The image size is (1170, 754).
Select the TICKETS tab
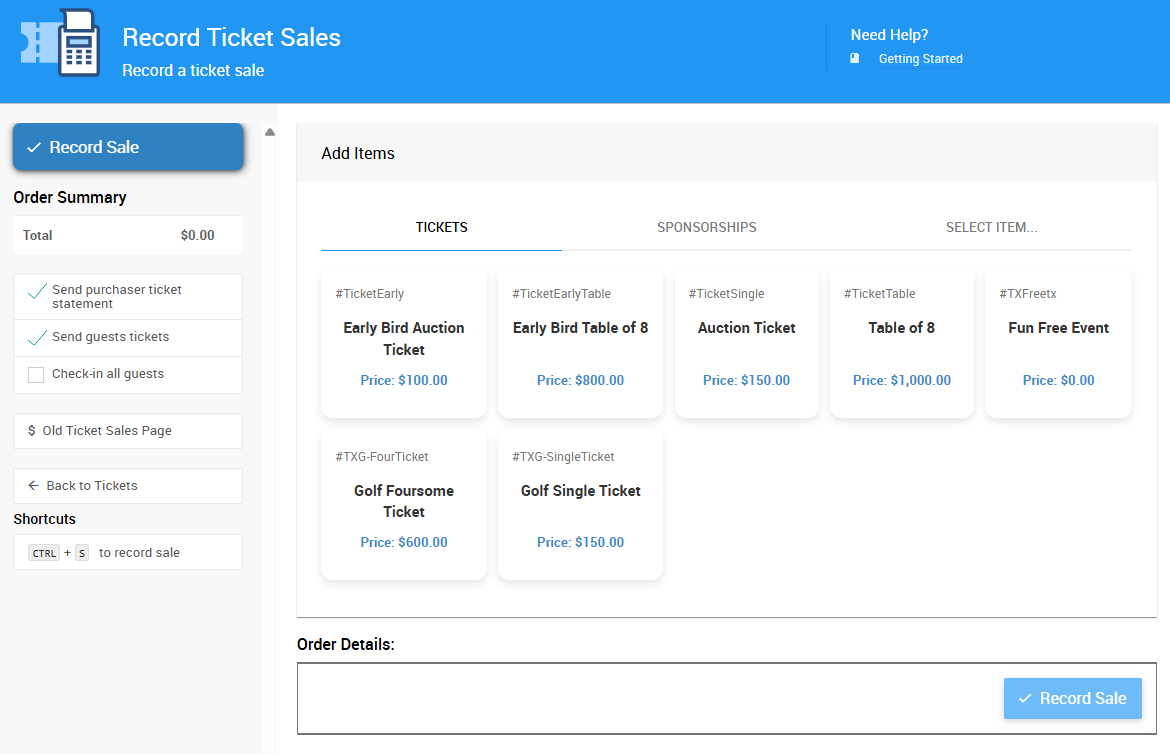441,227
